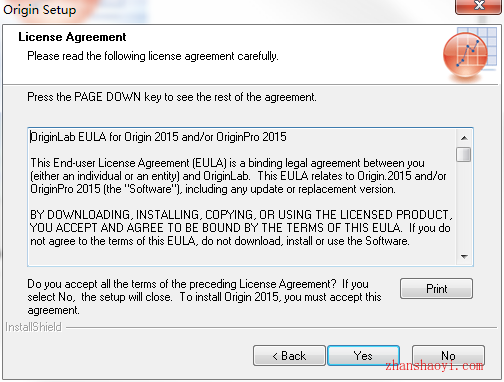Click the Origin Setup title bar text
This screenshot has width=504, height=382.
(x=40, y=10)
